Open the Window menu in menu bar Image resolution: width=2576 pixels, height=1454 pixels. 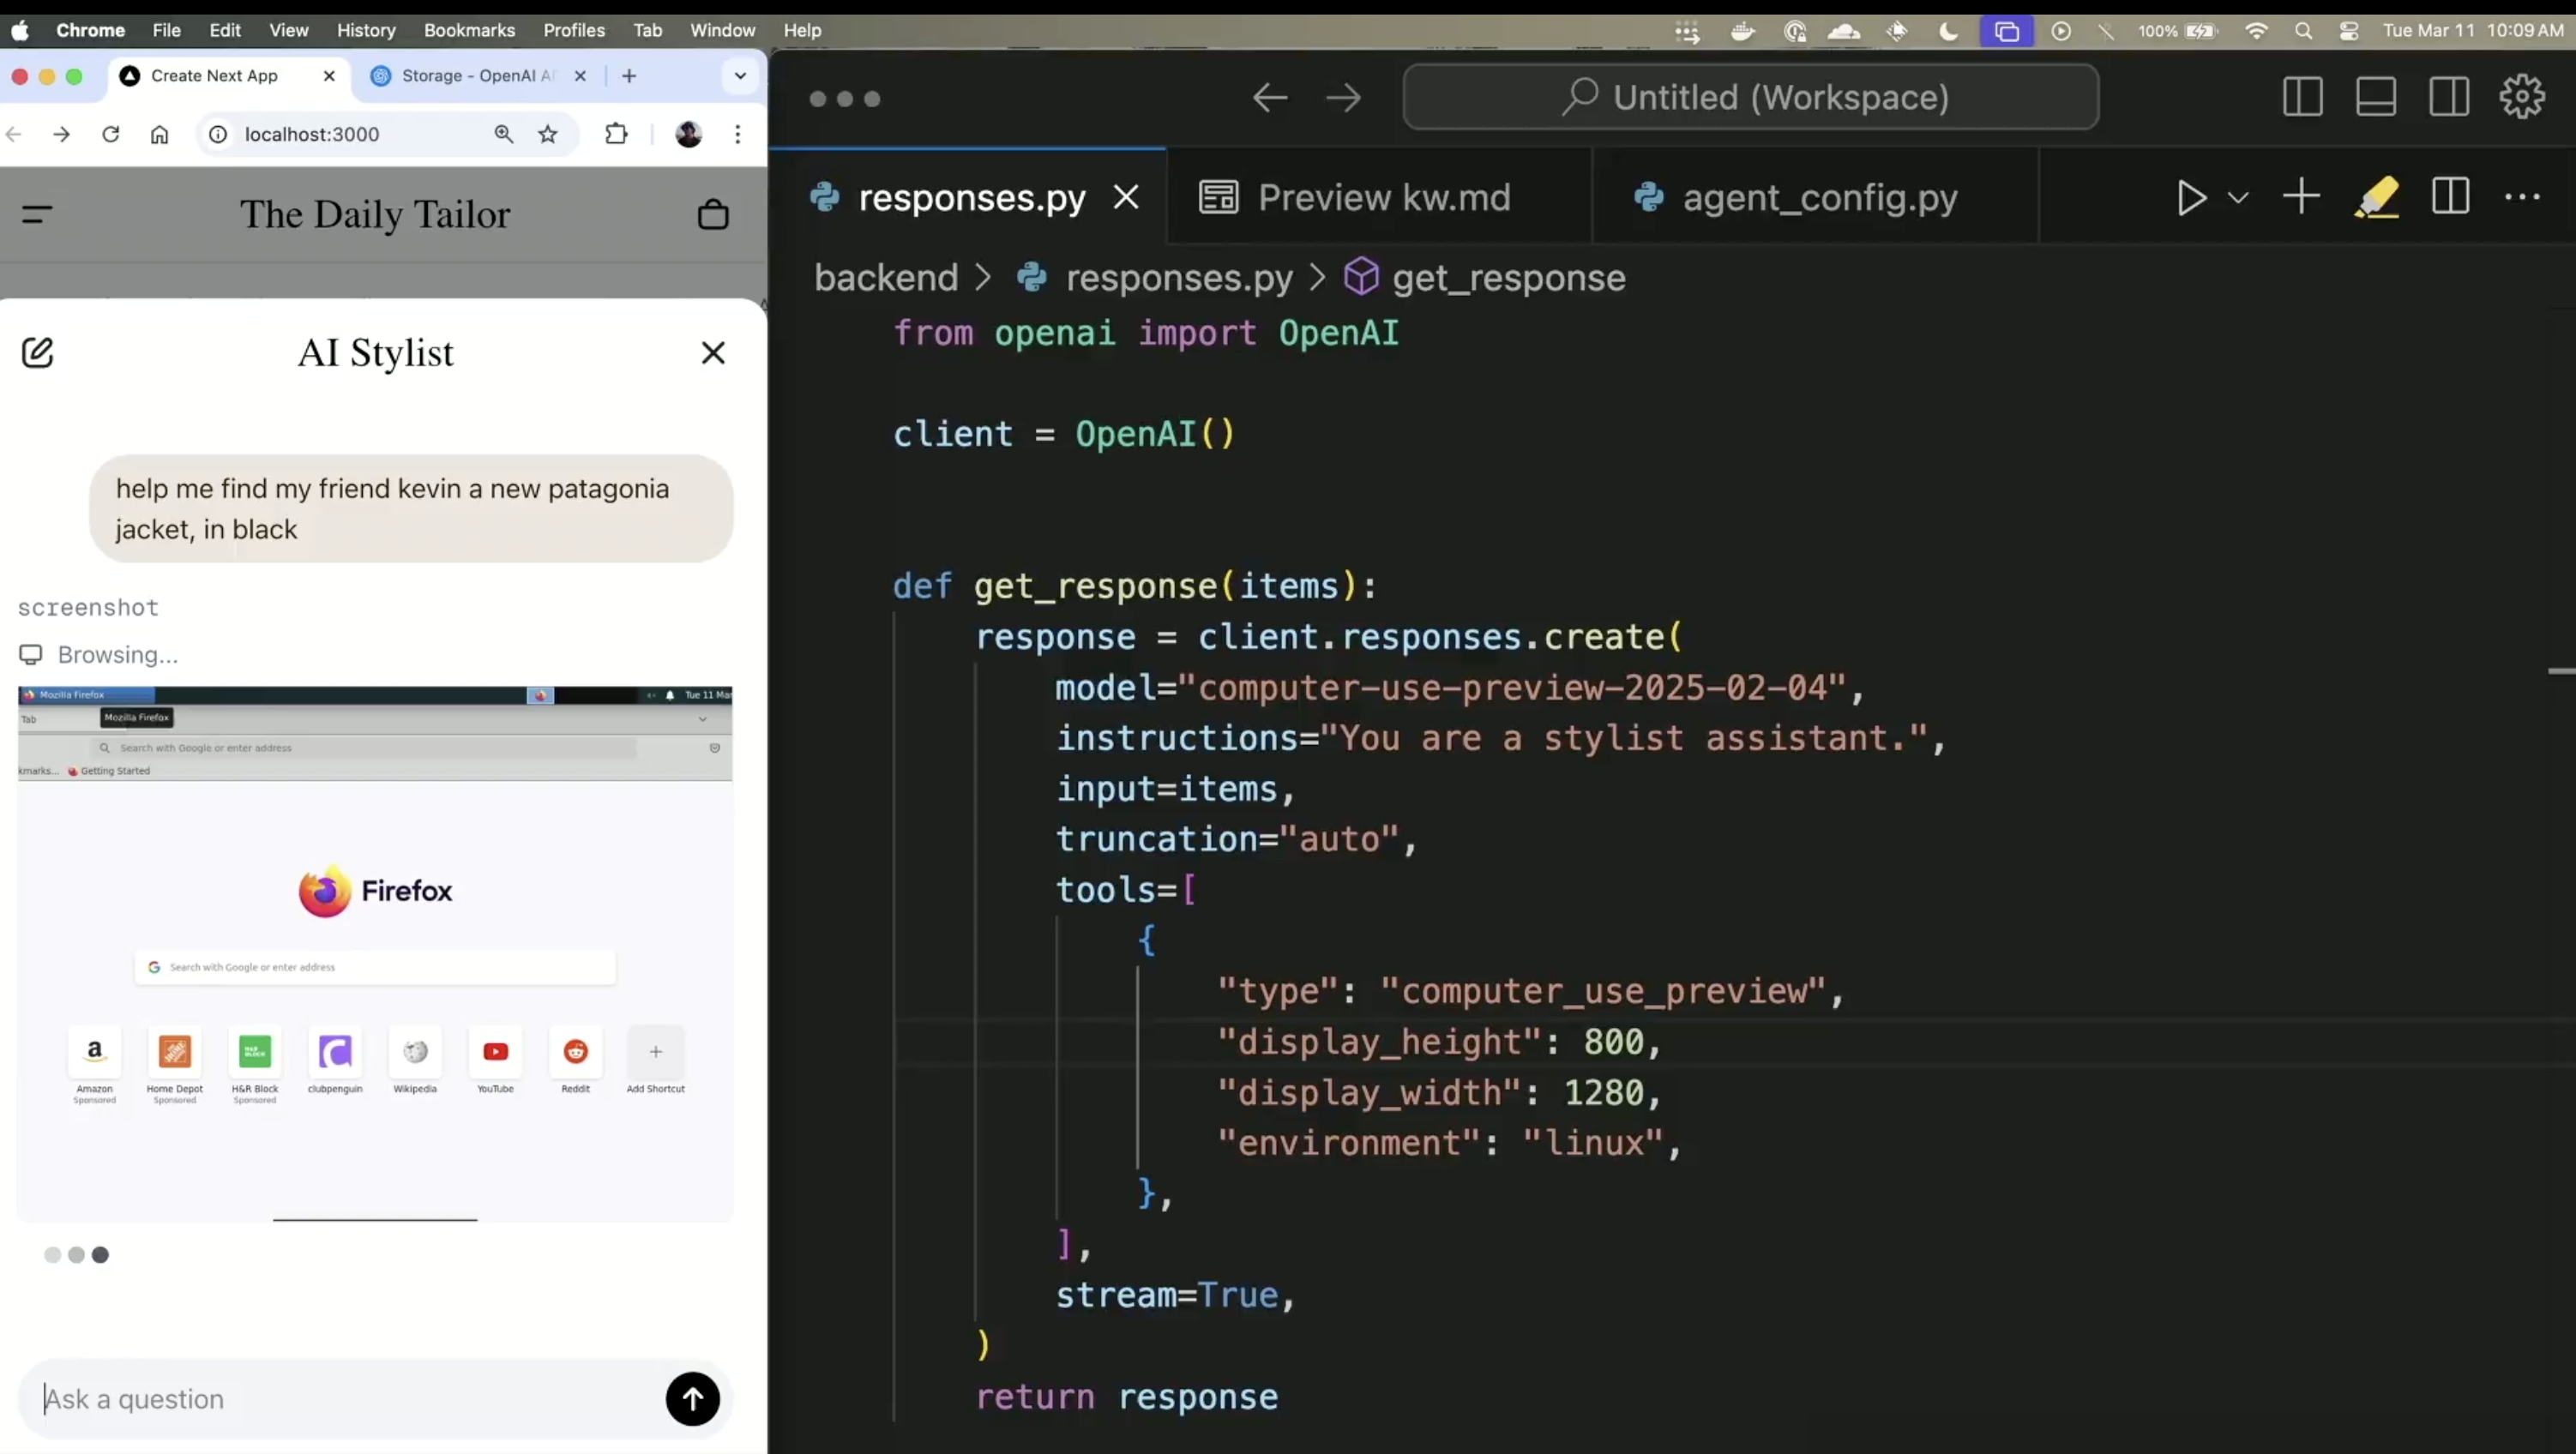722,30
